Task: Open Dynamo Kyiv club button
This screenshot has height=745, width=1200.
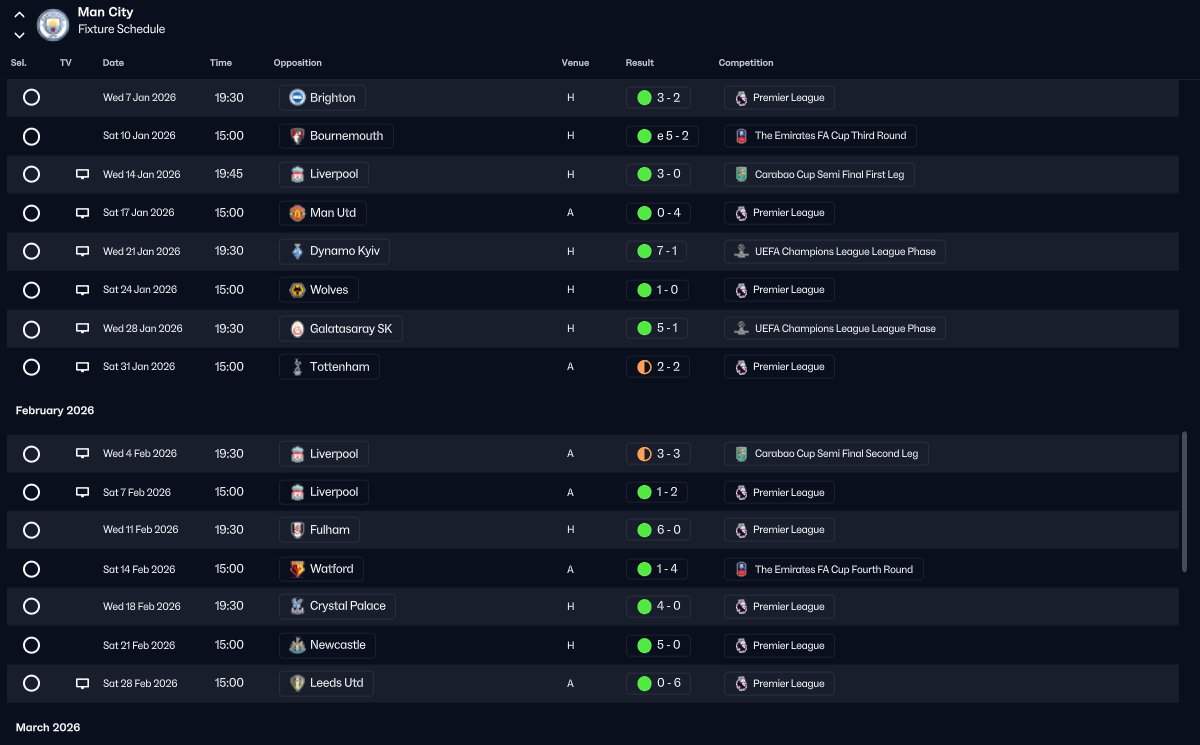Action: (x=334, y=251)
